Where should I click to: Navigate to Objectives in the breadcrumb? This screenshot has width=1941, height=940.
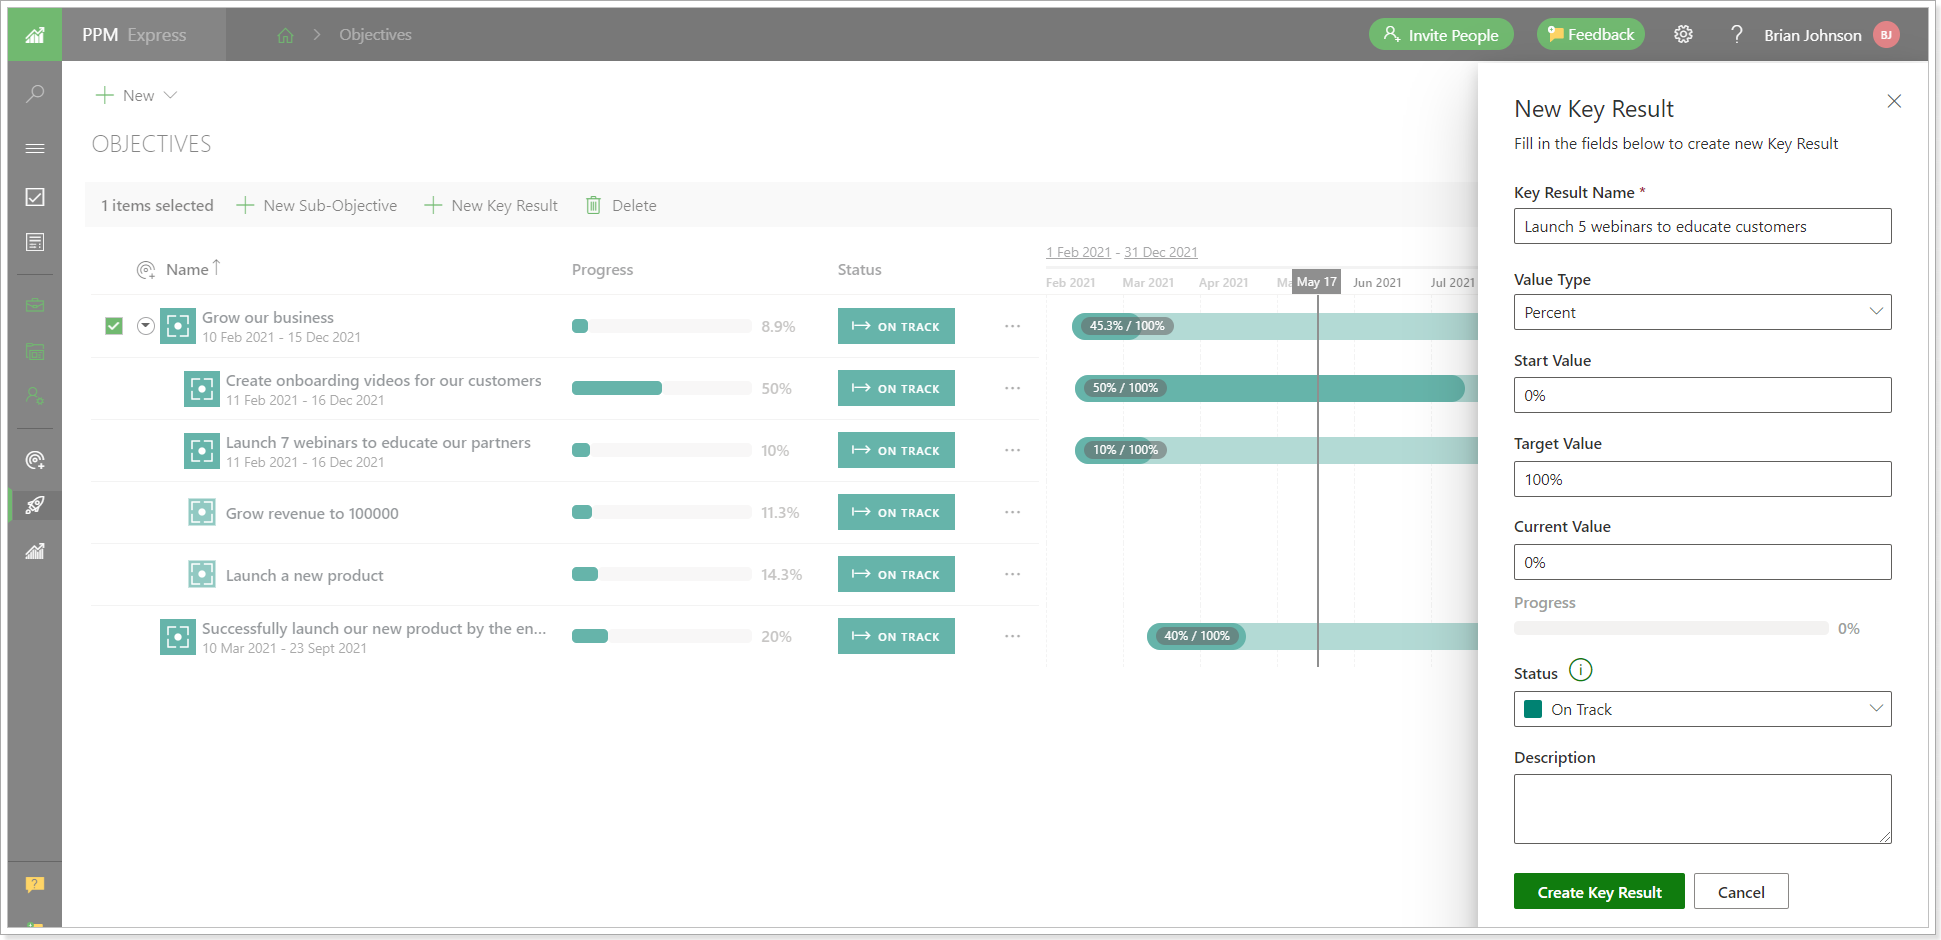pyautogui.click(x=374, y=34)
